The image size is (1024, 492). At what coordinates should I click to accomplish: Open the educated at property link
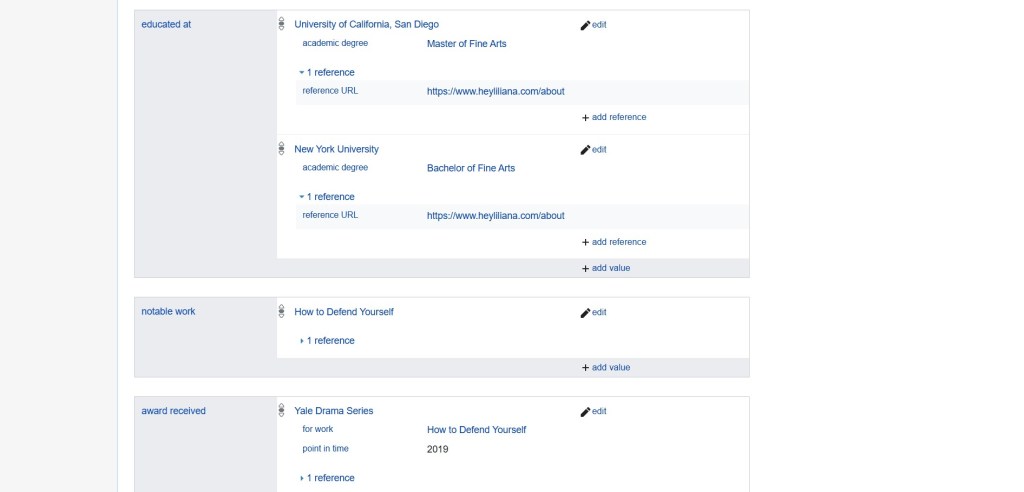[x=166, y=25]
